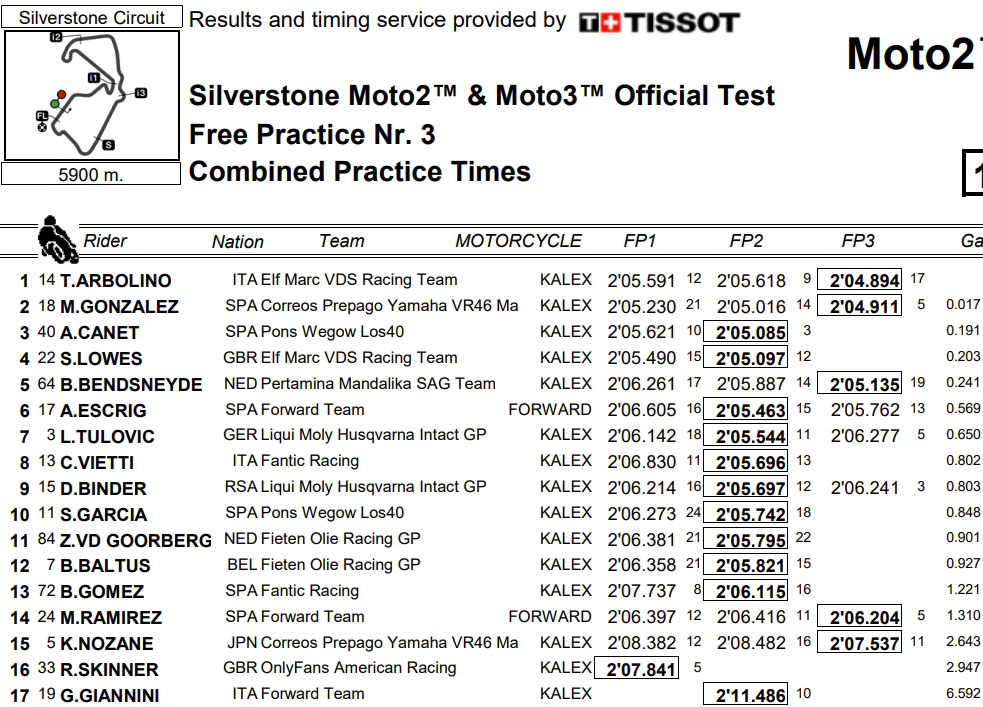Click the FP1 column header
This screenshot has height=707, width=983.
point(640,241)
